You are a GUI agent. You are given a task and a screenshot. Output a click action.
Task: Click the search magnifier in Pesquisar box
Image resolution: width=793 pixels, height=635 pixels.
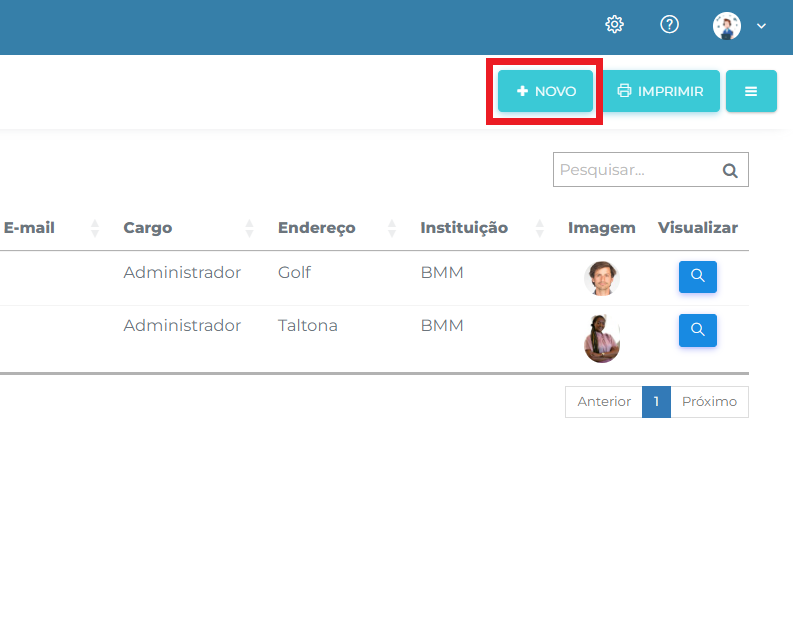[730, 170]
